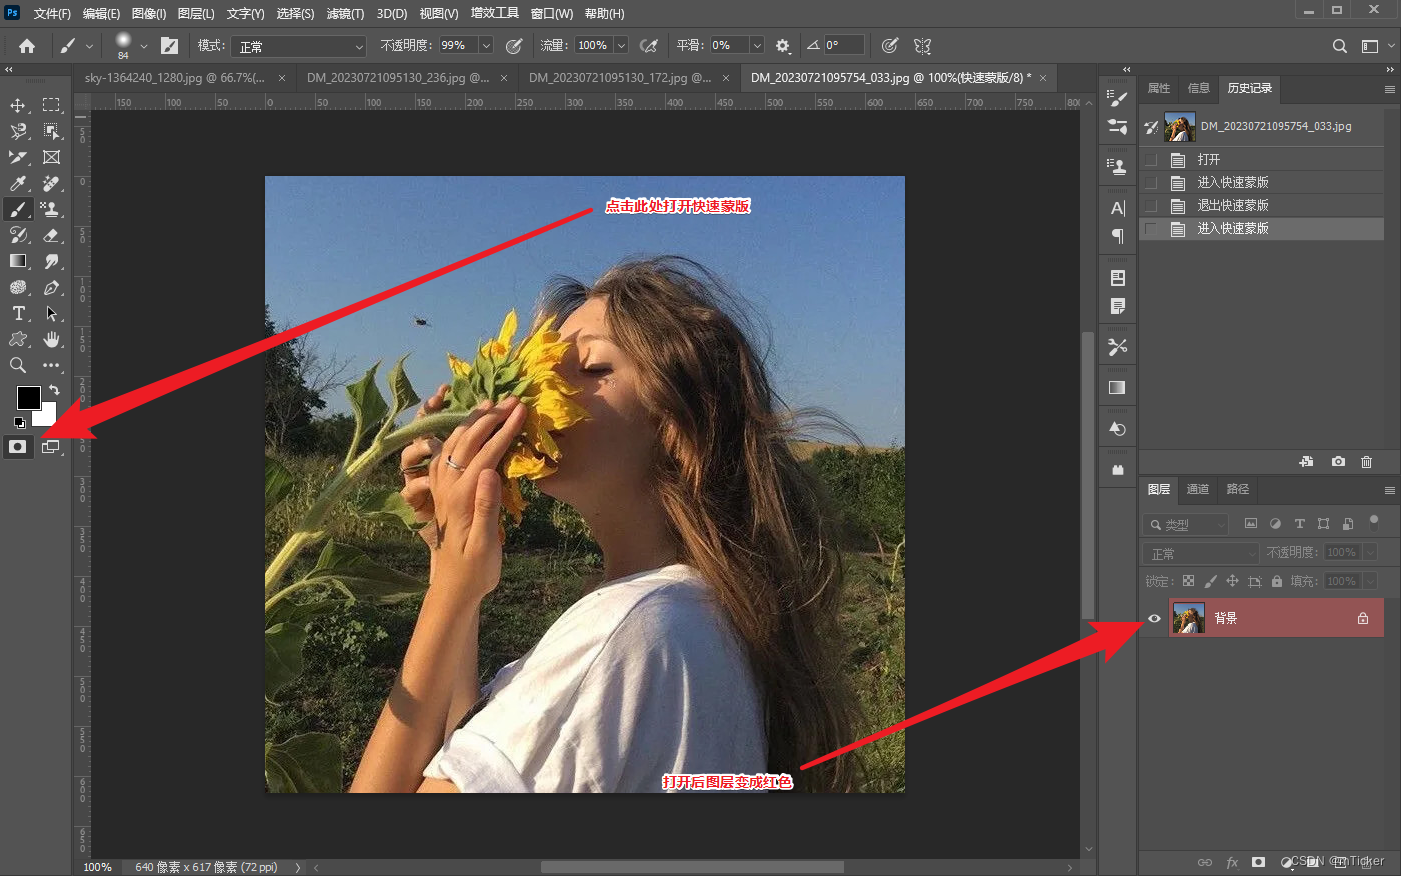
Task: Open the 滤镜(T) menu
Action: pos(345,13)
